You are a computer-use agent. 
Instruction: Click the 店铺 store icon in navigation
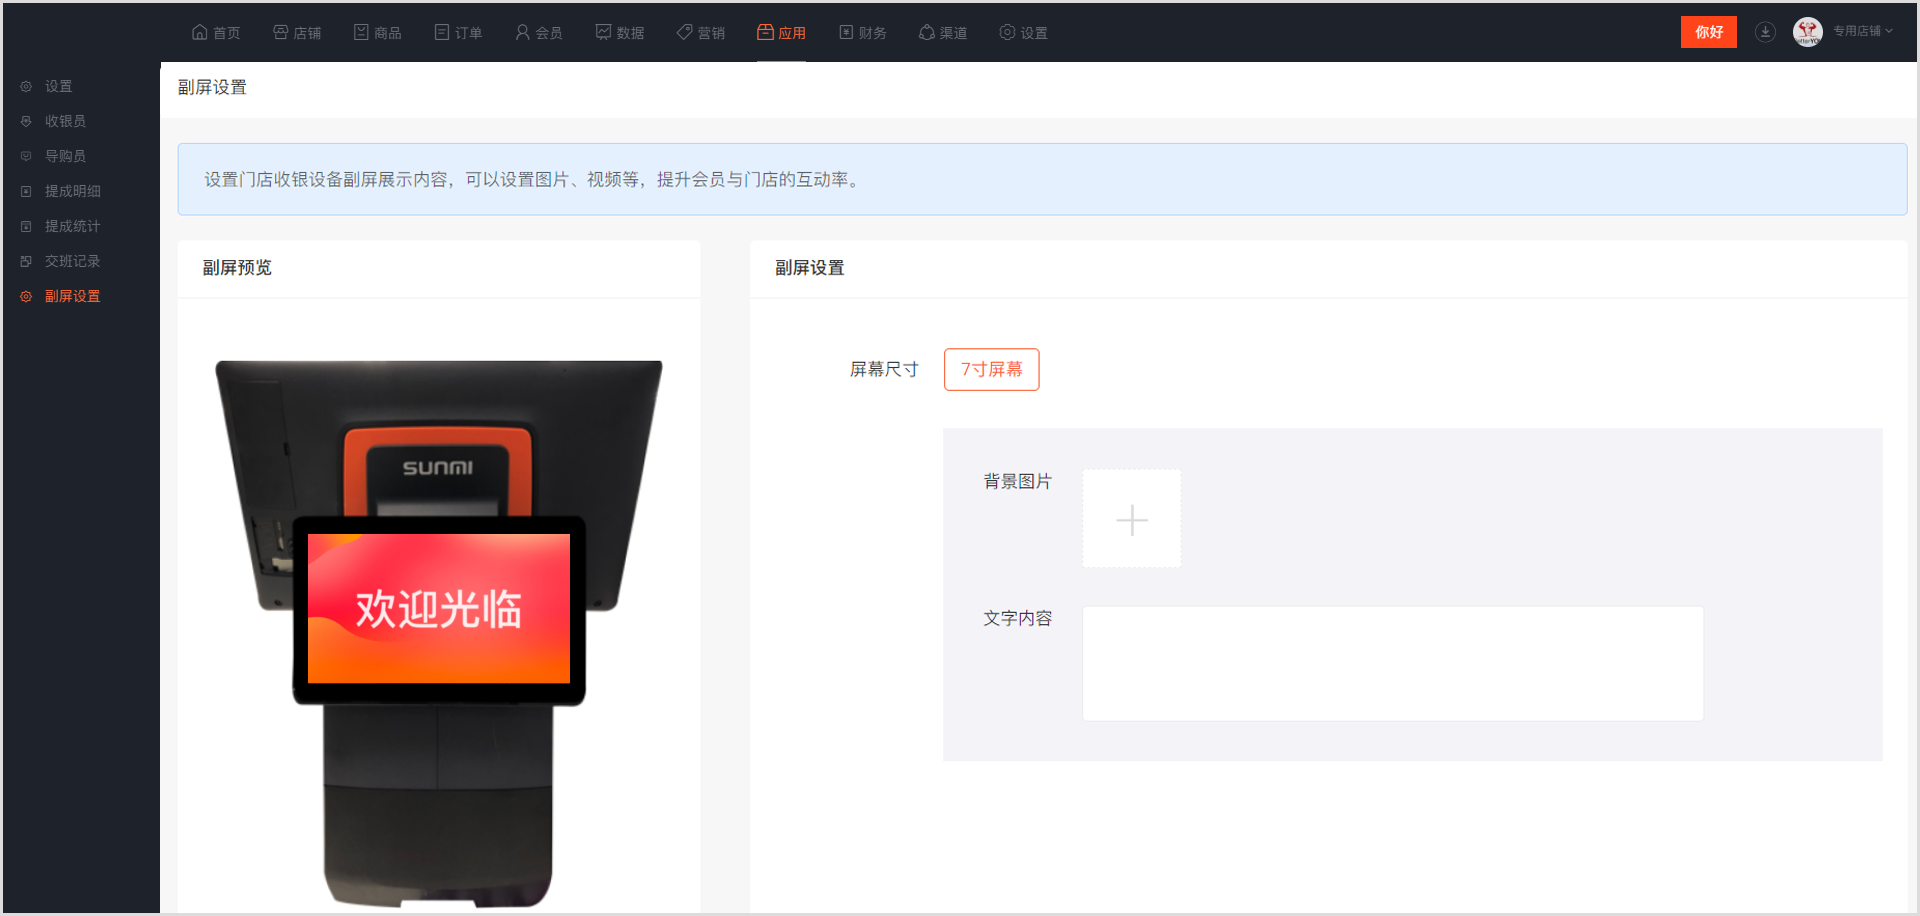click(x=281, y=32)
